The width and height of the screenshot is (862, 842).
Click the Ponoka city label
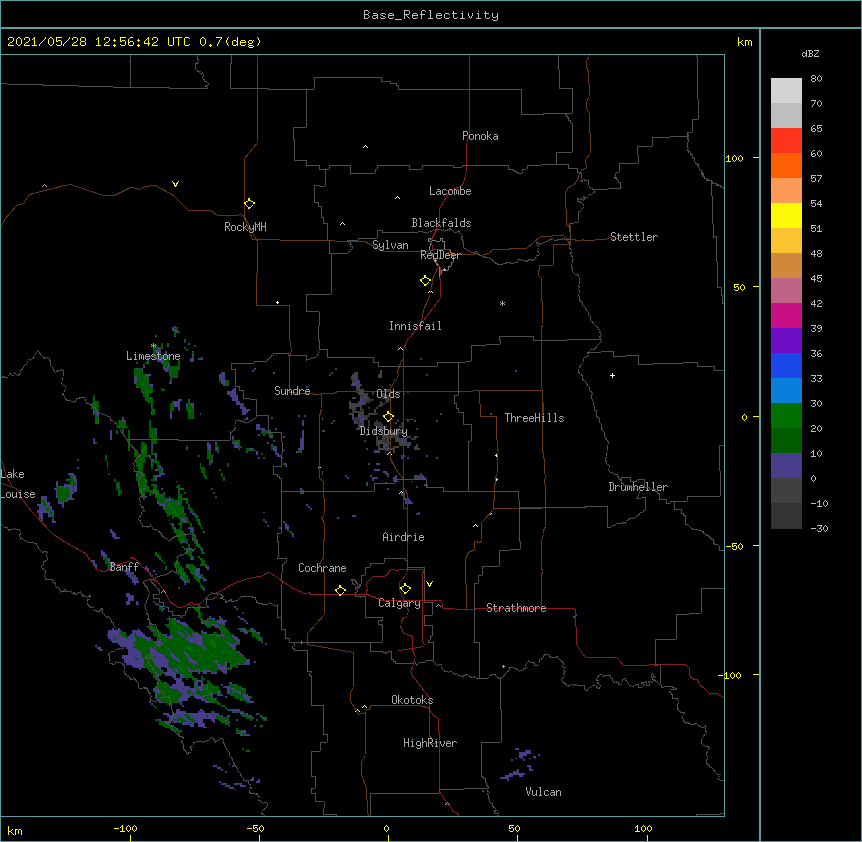click(x=480, y=136)
